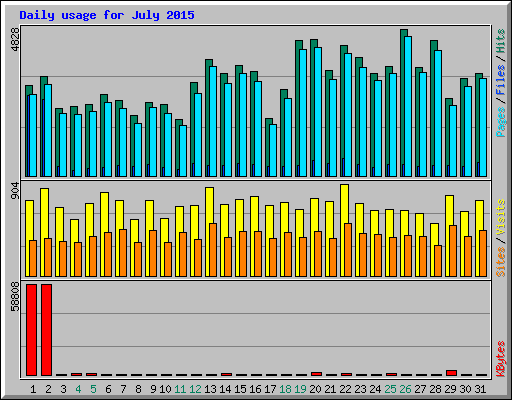Image resolution: width=512 pixels, height=400 pixels.
Task: Click the 4828 axis maximum label
Action: (x=15, y=40)
